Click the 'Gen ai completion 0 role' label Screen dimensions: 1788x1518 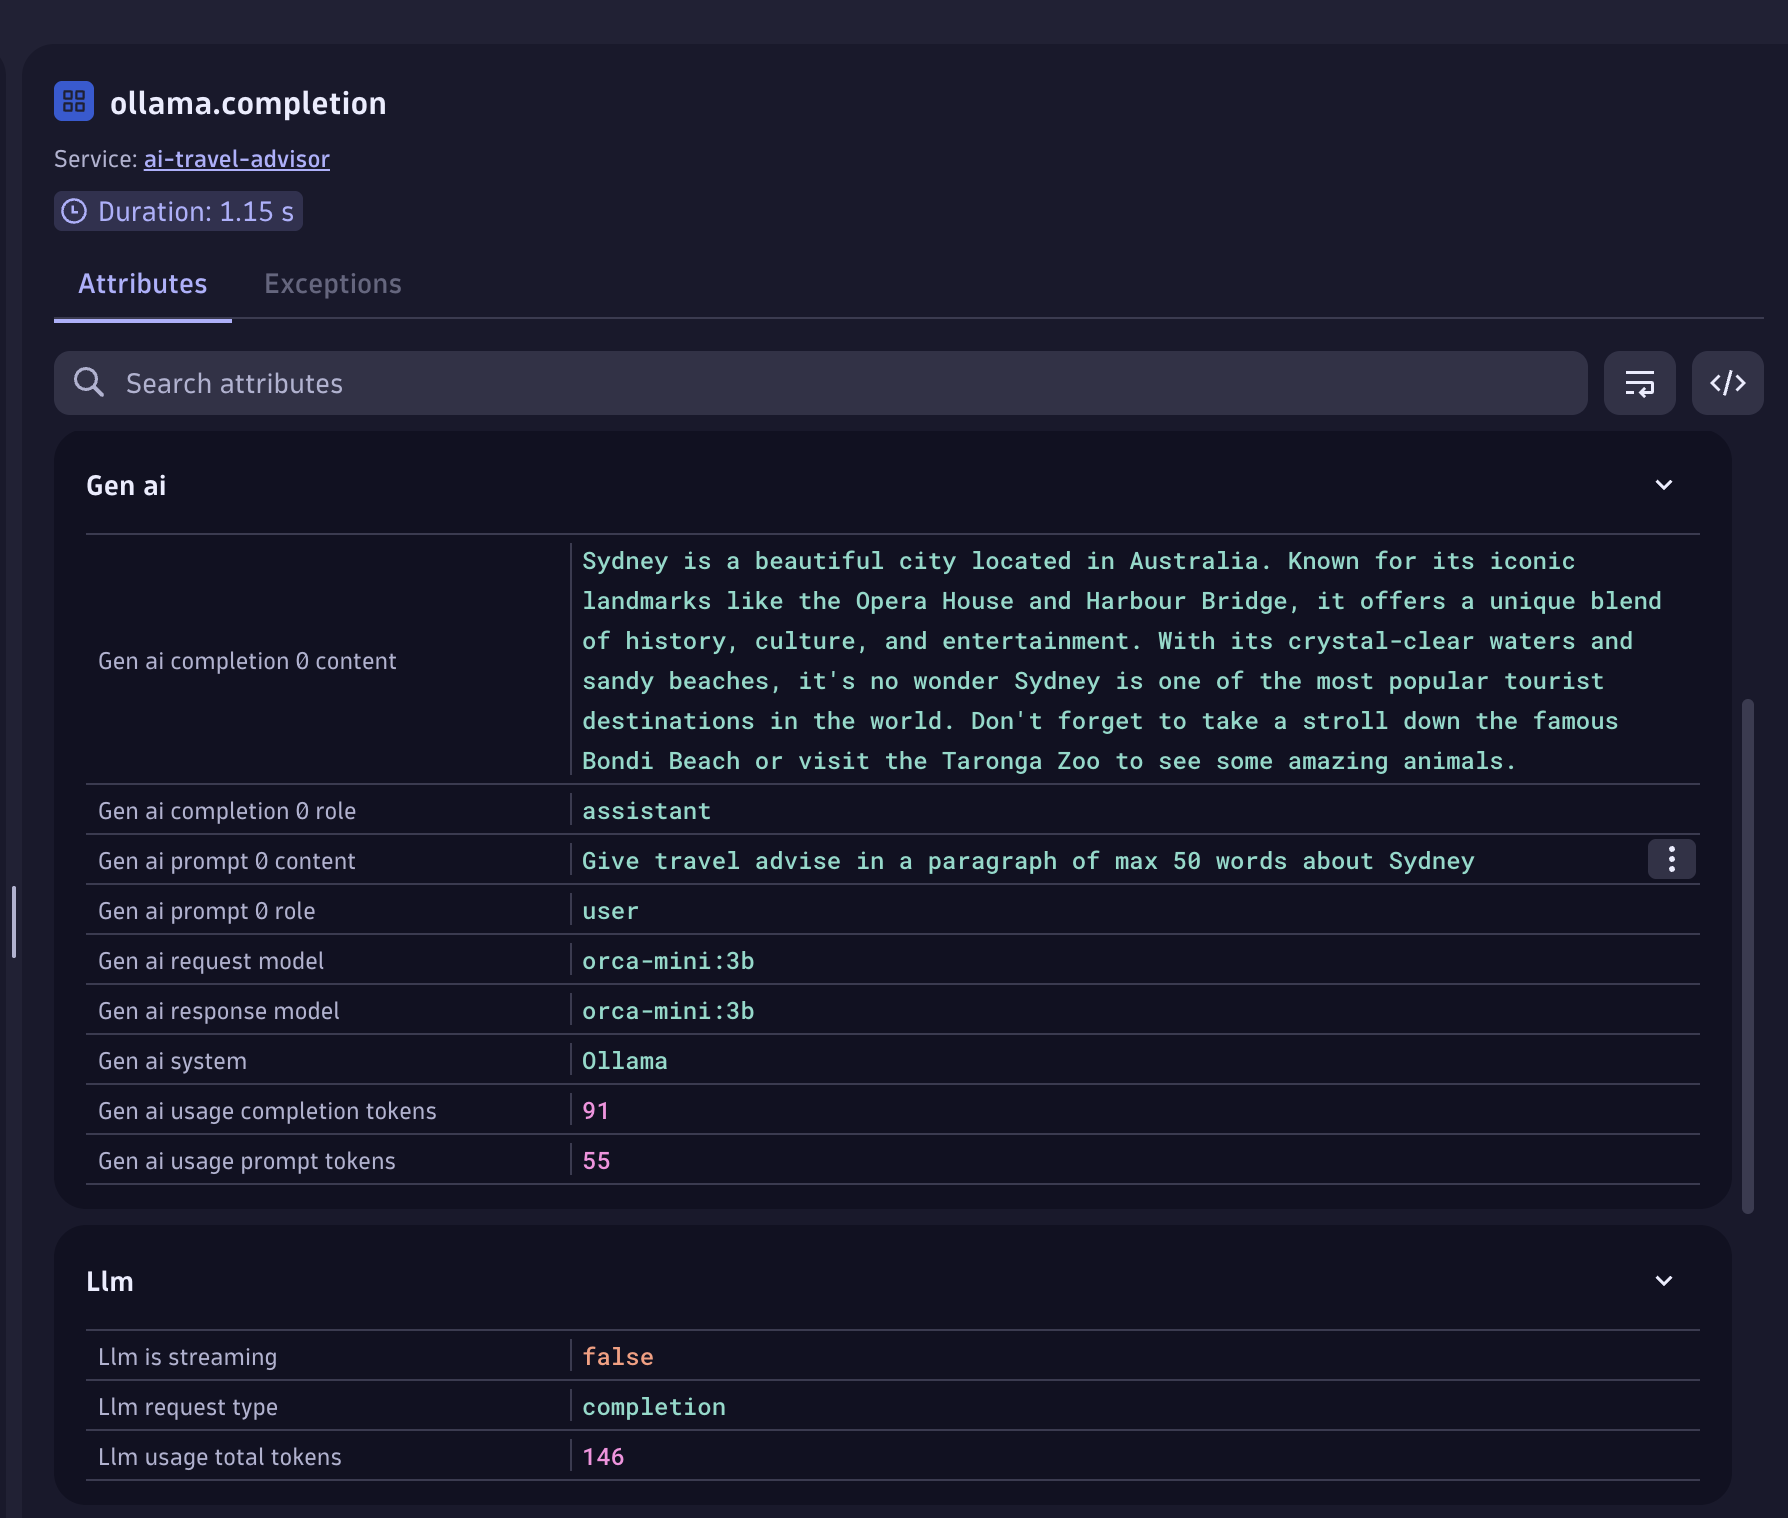(x=227, y=811)
